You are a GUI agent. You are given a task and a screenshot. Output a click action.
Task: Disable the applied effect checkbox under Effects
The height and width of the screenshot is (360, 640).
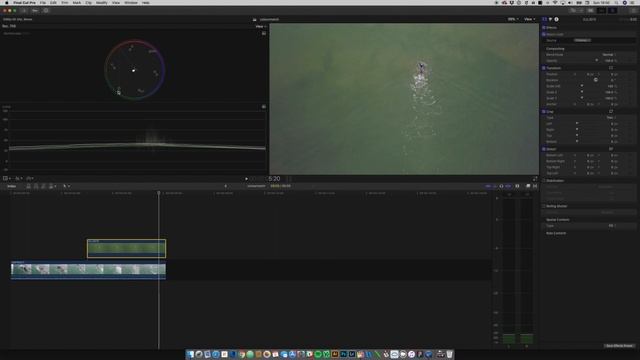tap(544, 34)
